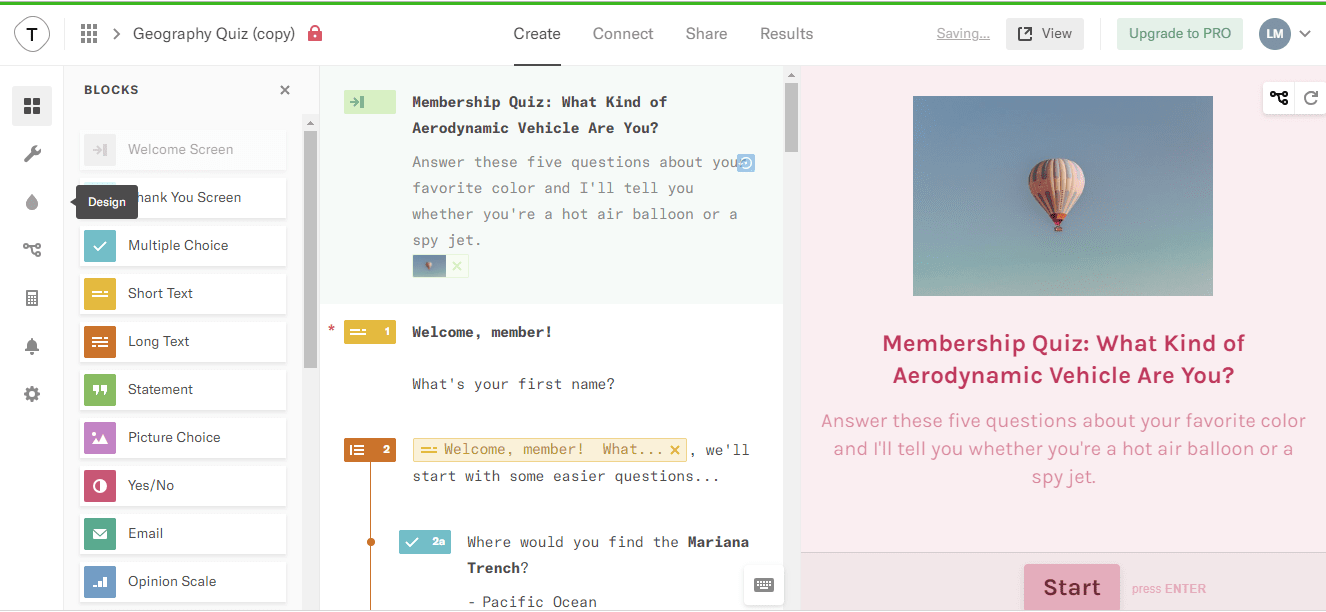Open the Notifications bell sidebar icon
Viewport: 1326px width, 612px height.
32,346
